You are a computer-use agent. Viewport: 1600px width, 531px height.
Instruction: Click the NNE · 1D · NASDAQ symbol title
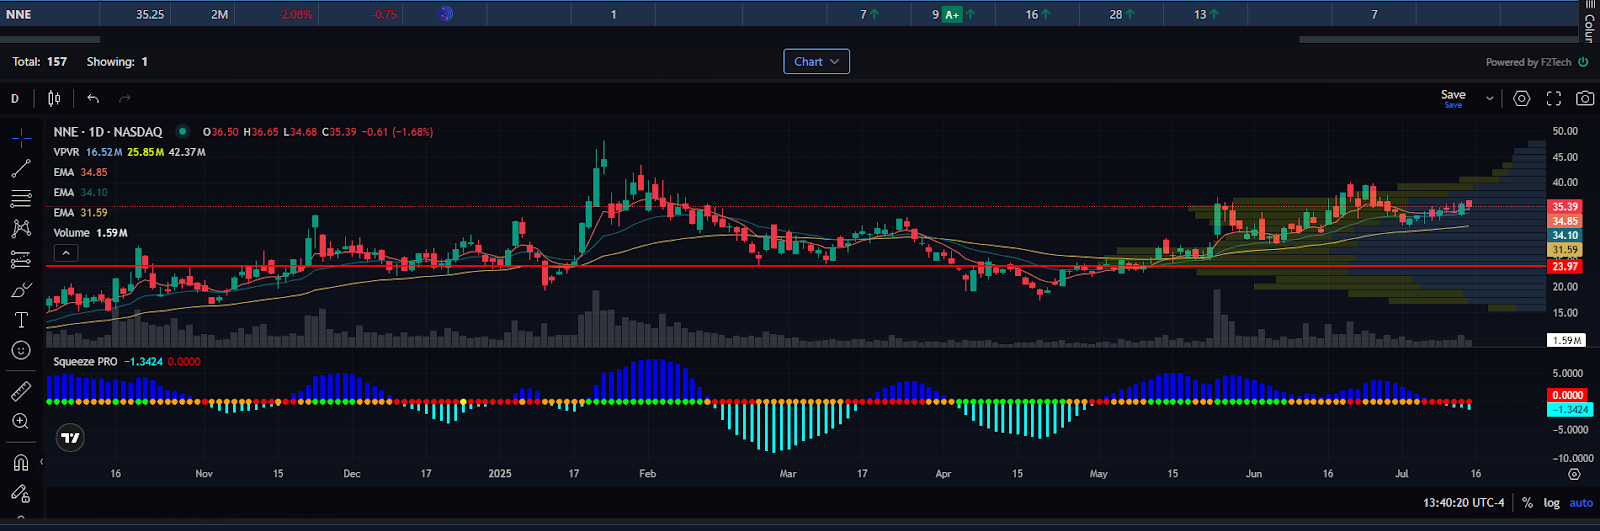click(108, 132)
